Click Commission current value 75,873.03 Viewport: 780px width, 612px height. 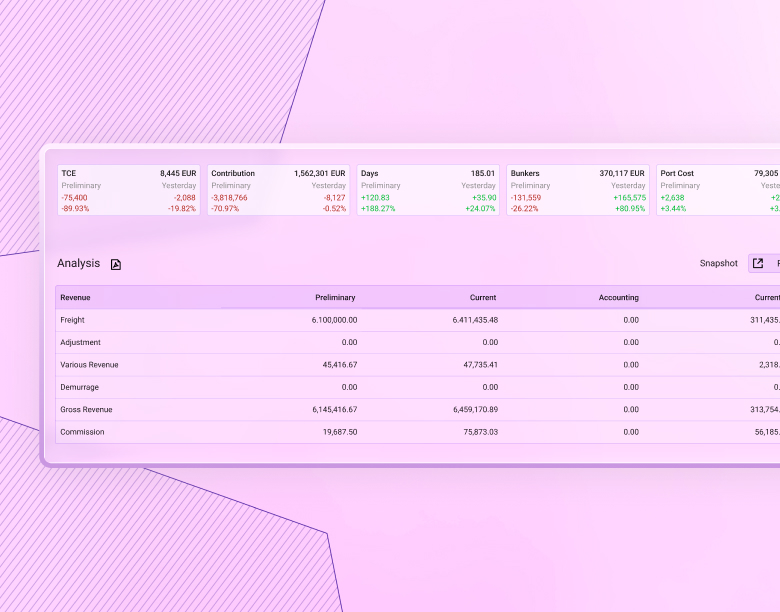coord(481,432)
